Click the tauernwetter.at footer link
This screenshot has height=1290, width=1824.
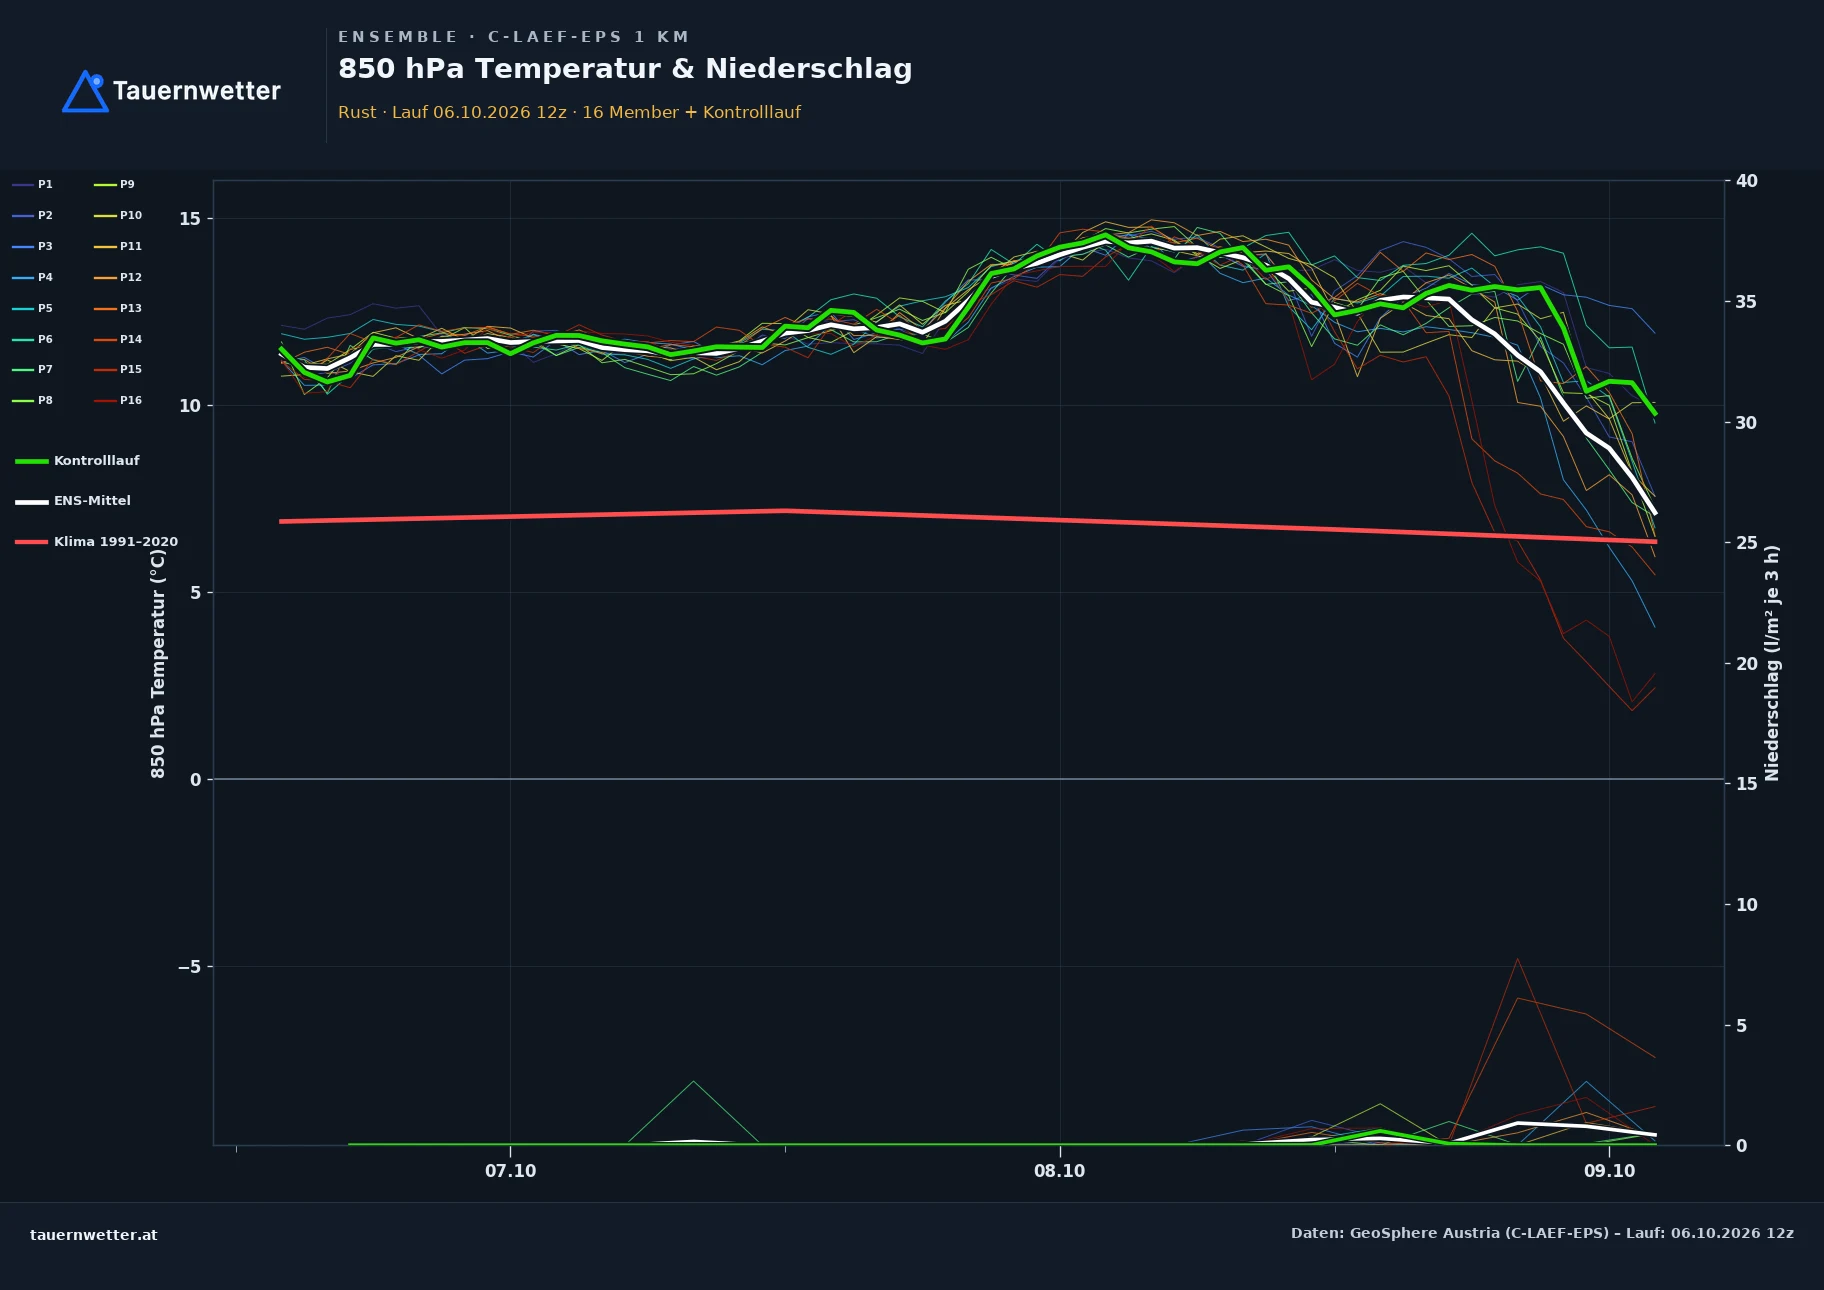pos(94,1235)
